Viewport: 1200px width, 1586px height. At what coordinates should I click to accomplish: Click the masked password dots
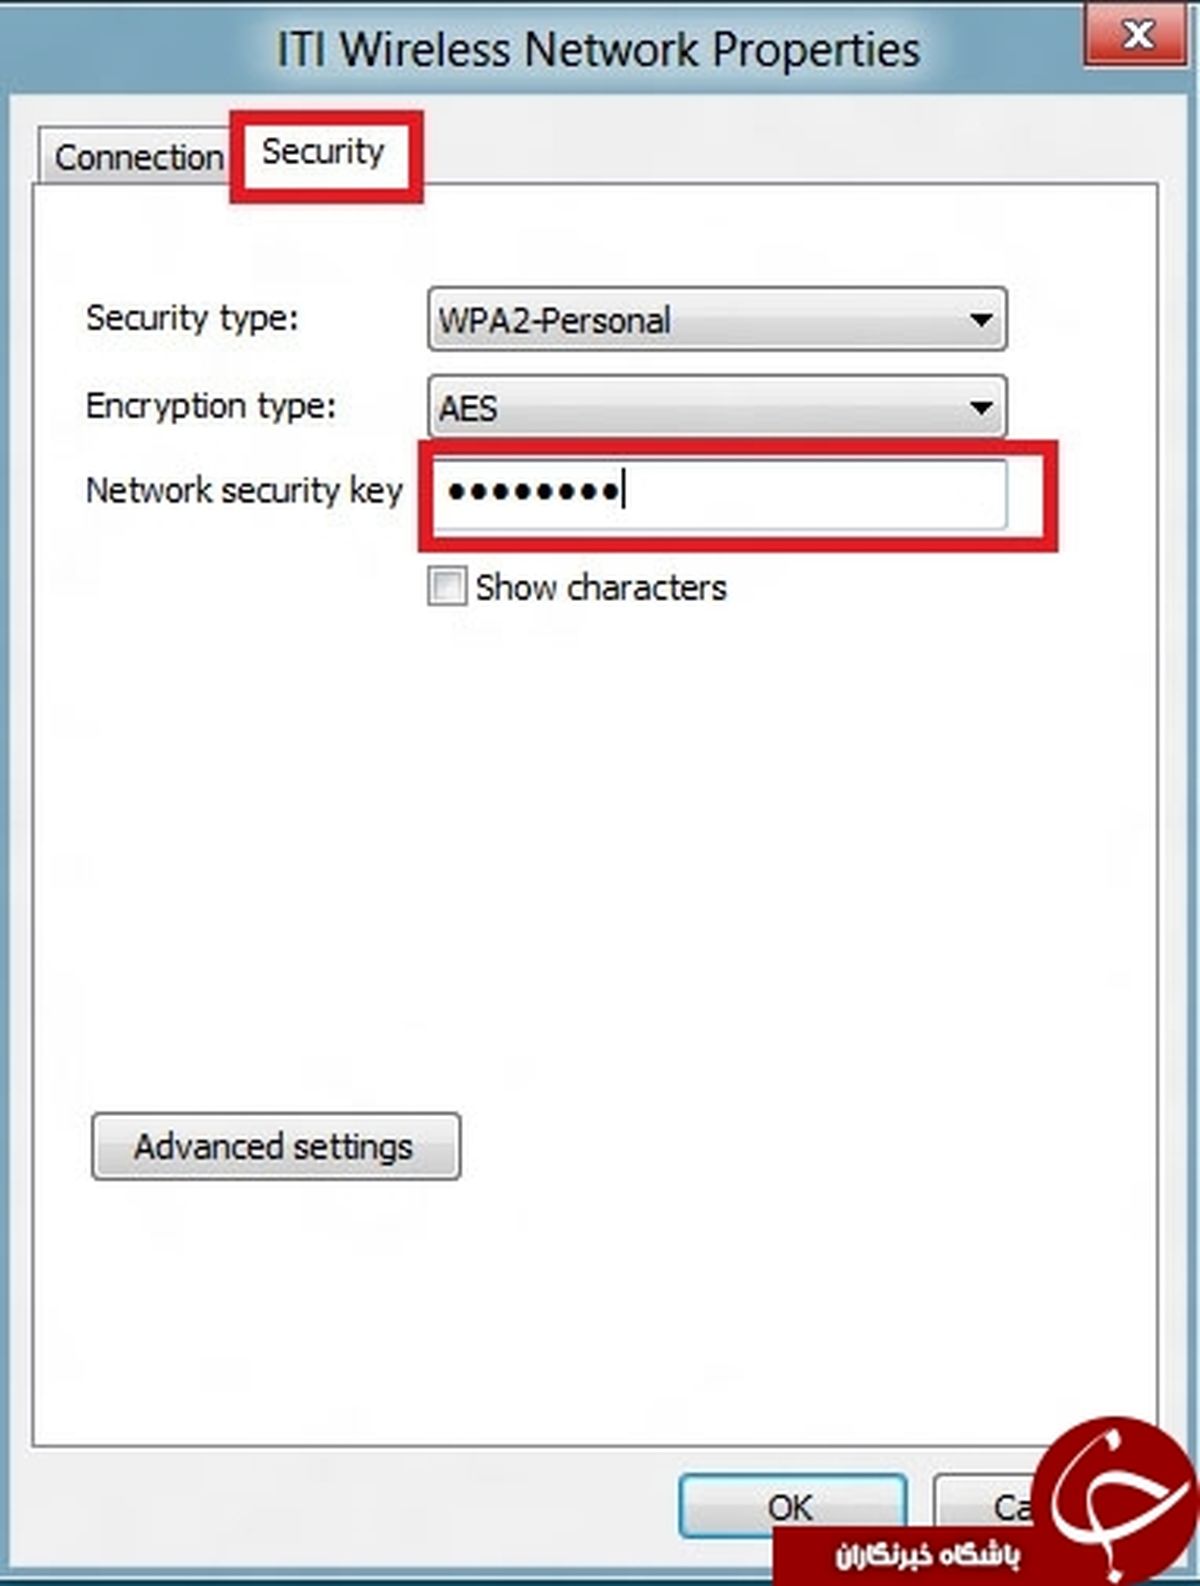coord(533,491)
